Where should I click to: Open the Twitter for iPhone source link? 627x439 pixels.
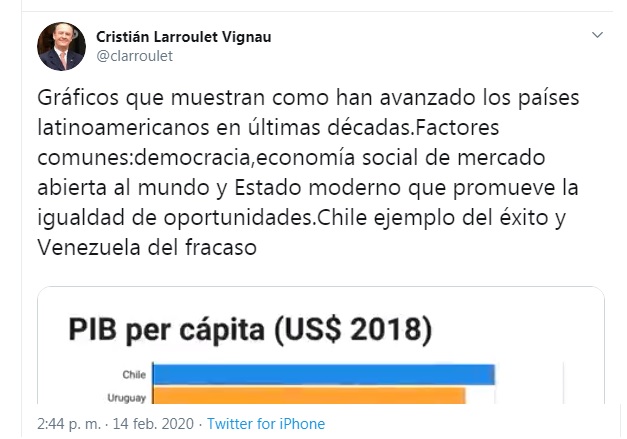[x=265, y=424]
